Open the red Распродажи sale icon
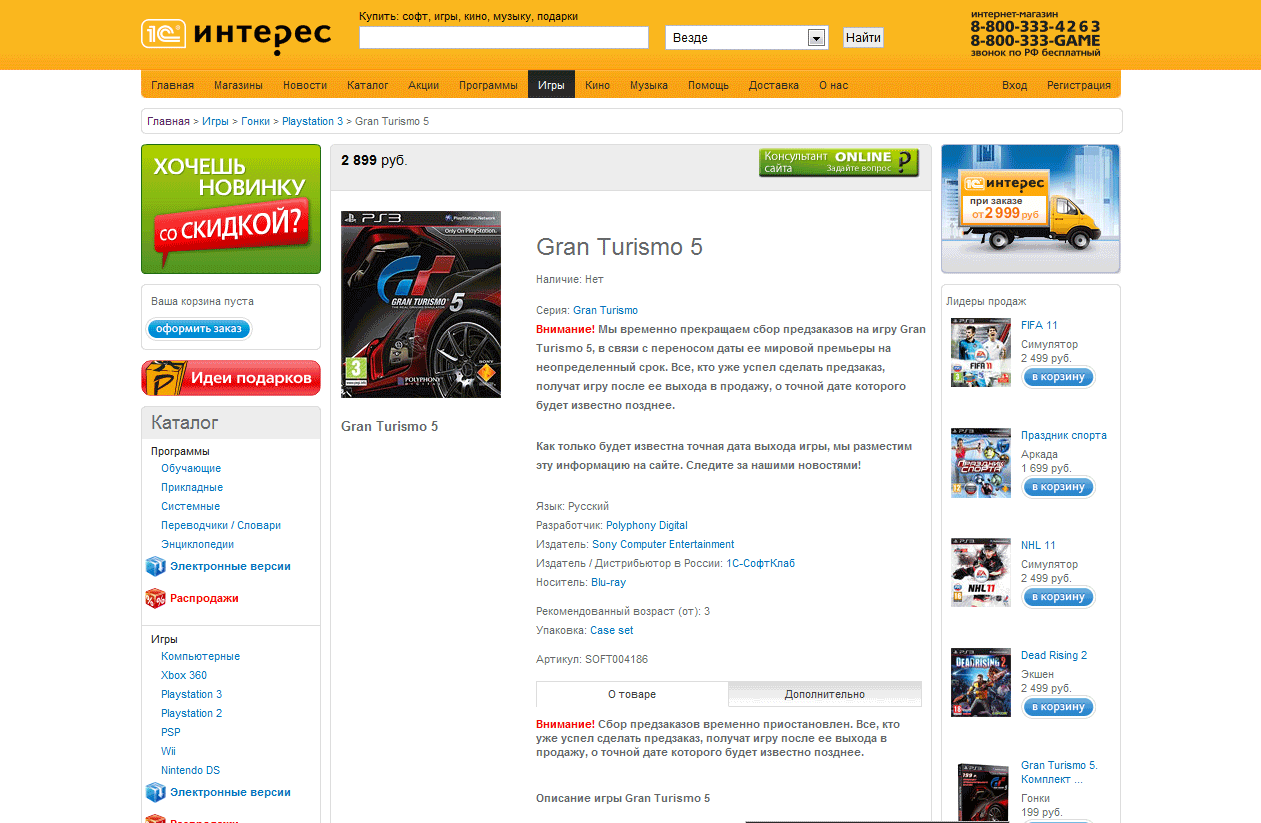The height and width of the screenshot is (823, 1261). [155, 598]
